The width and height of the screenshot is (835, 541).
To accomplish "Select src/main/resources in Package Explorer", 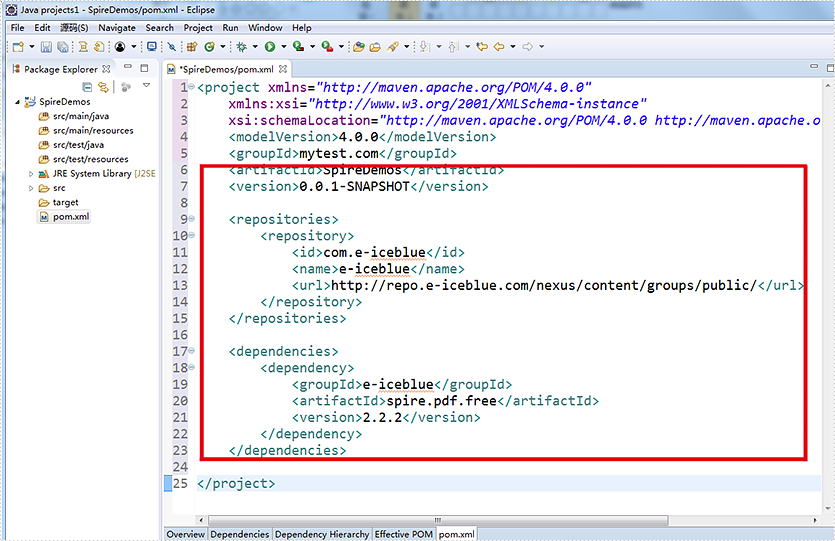I will tap(86, 130).
